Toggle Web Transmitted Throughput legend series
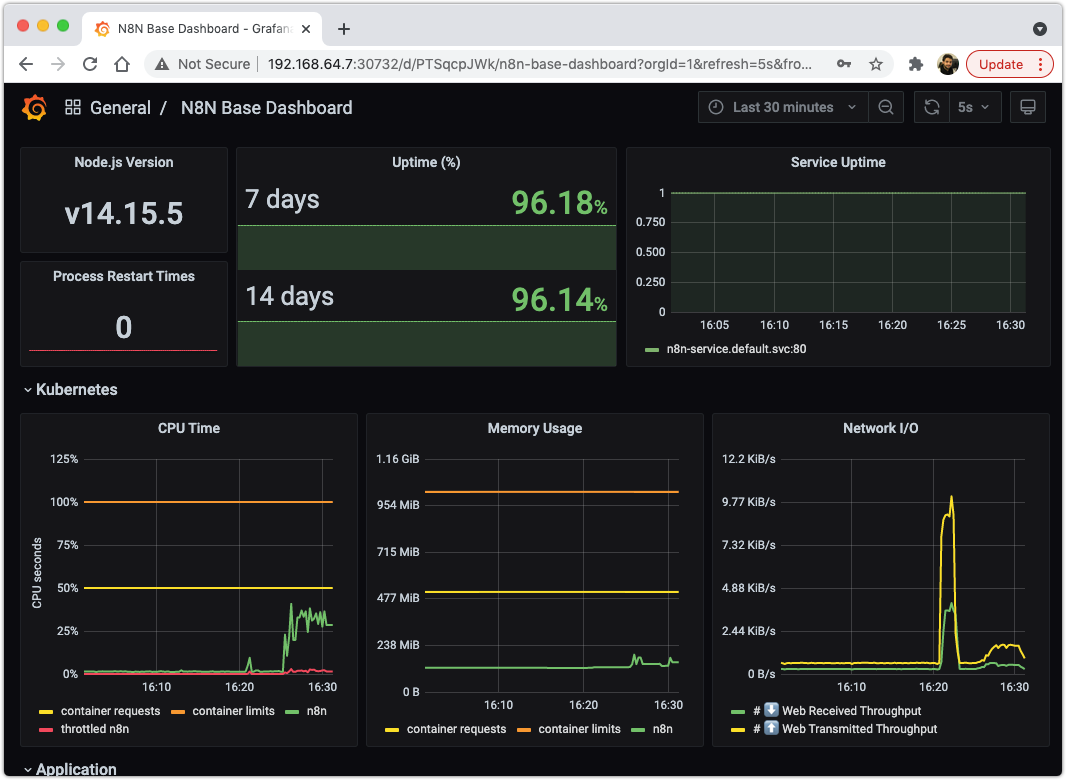 click(x=844, y=729)
